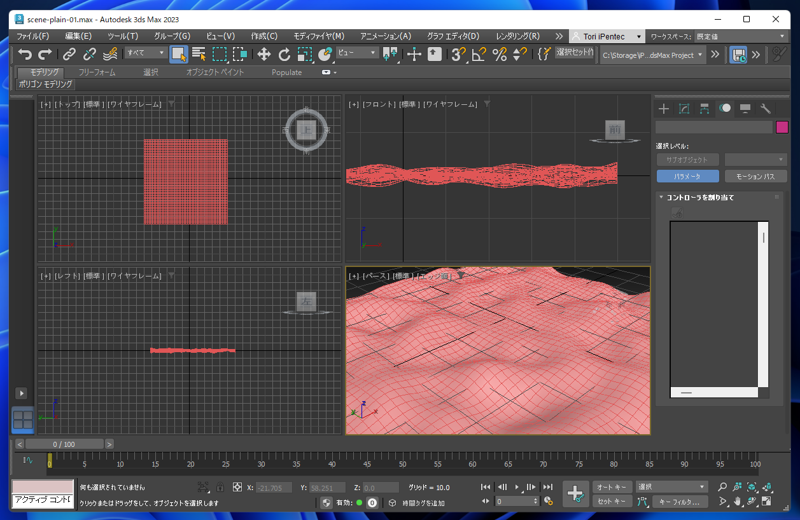Viewport: 800px width, 520px height.
Task: Activate the Select and Move tool
Action: 264,54
